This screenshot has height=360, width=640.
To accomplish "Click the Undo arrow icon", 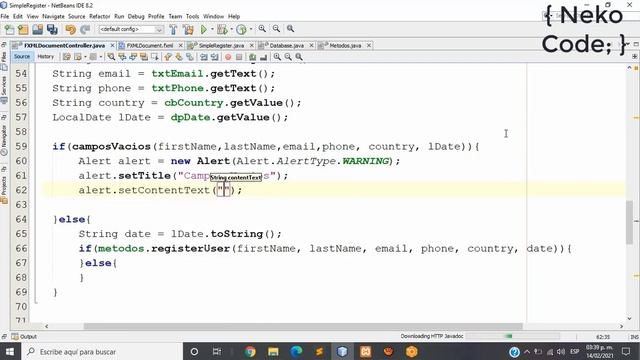I will 71,29.
